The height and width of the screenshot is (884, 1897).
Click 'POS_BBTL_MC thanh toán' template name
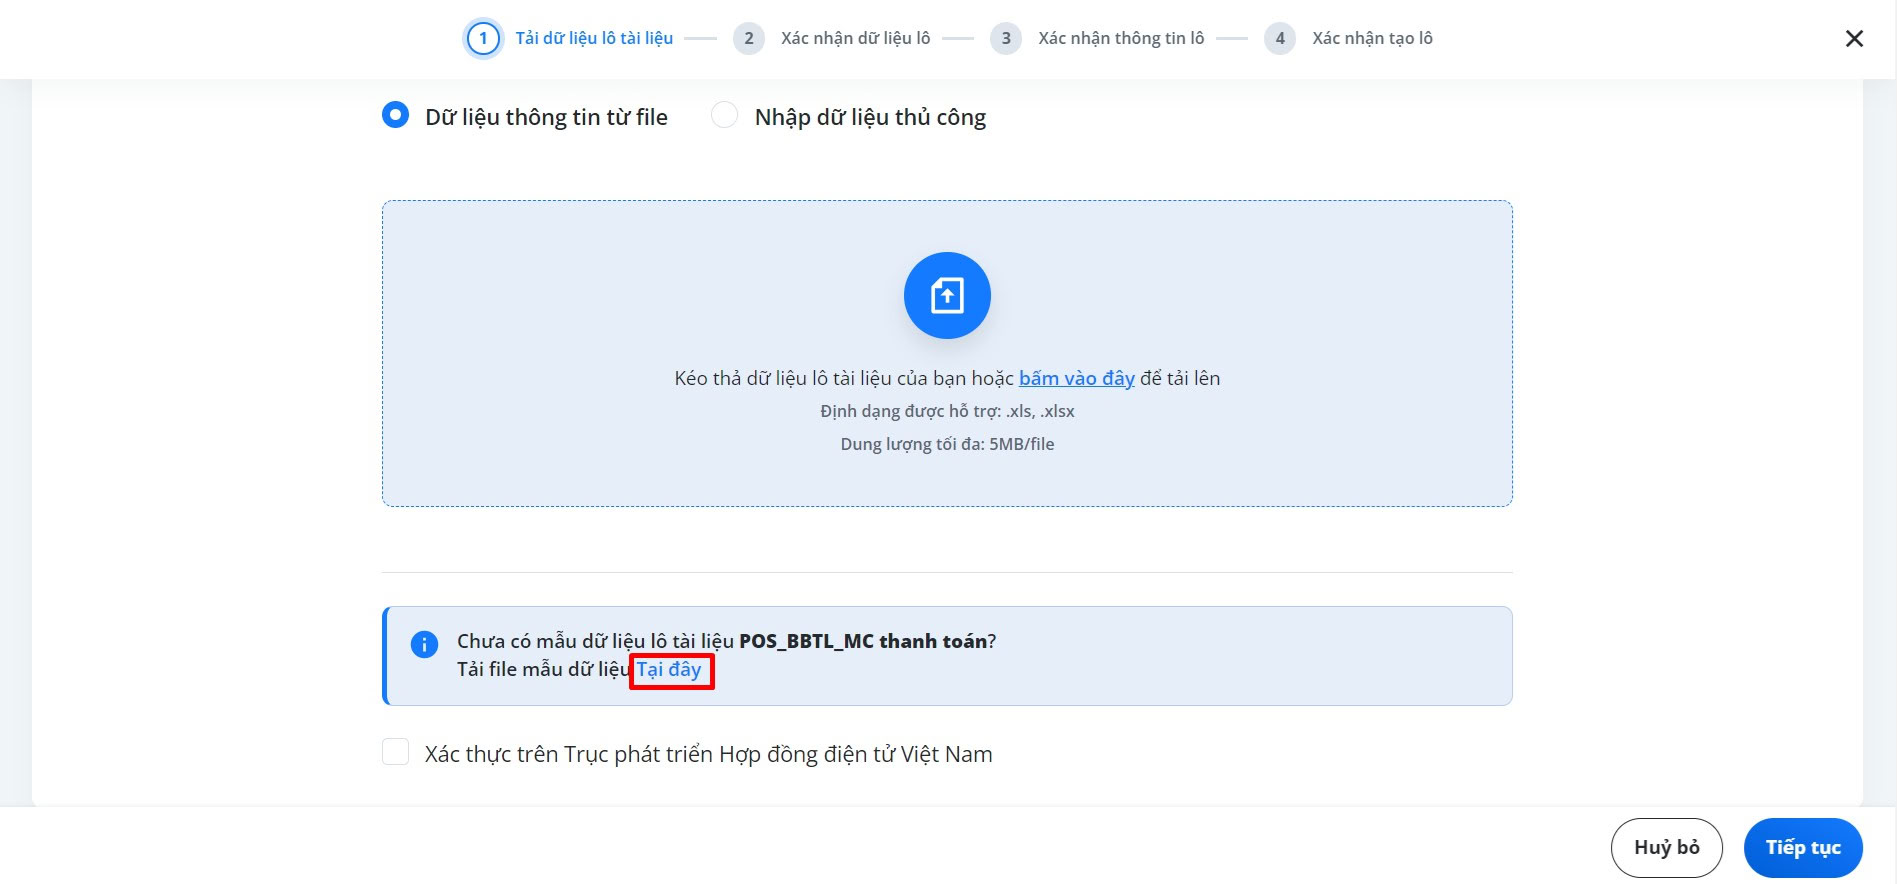863,641
